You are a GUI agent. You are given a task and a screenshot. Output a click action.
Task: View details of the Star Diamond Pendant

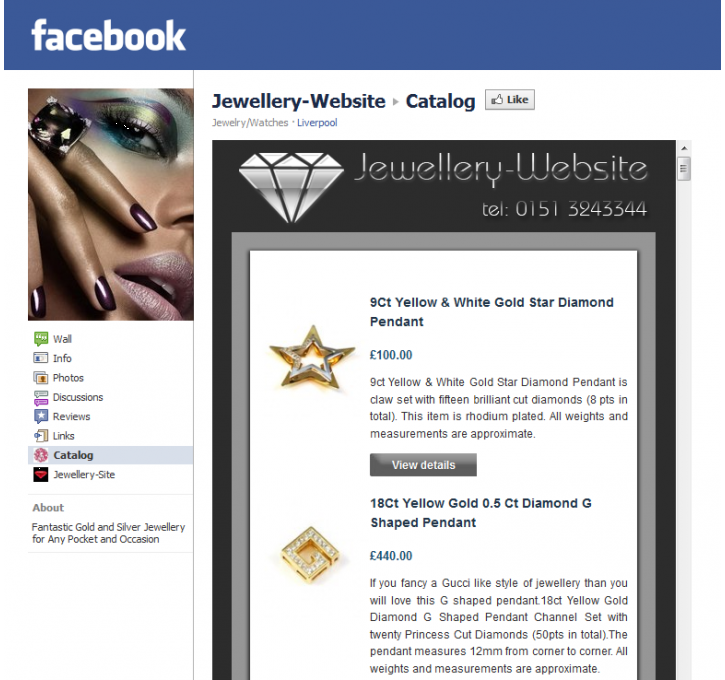click(x=423, y=465)
